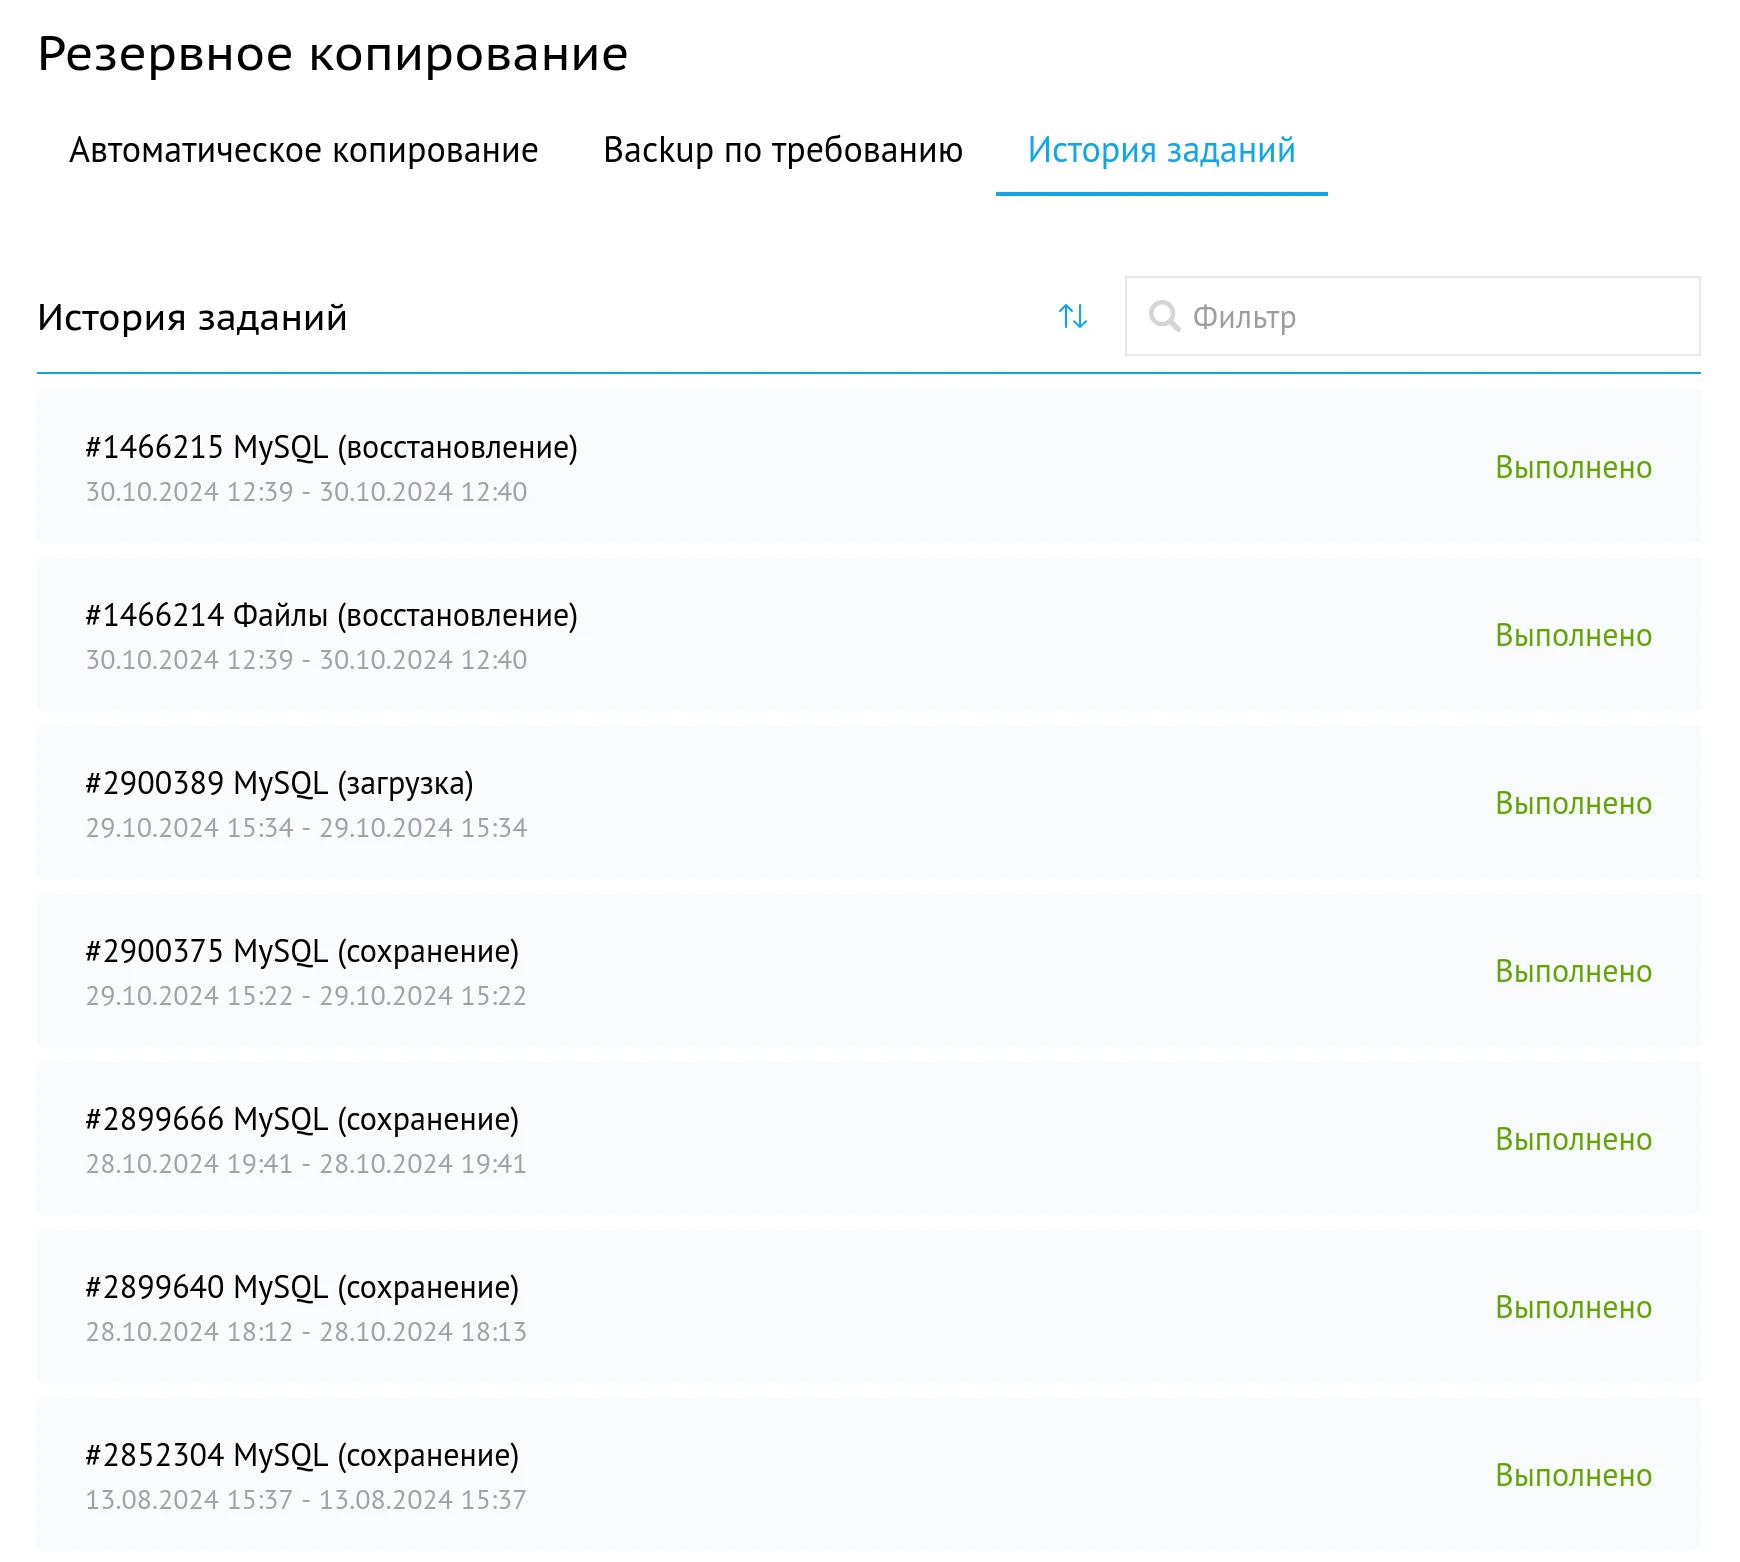This screenshot has width=1740, height=1562.
Task: Click Выполнено status of job #1466214
Action: coord(1573,636)
